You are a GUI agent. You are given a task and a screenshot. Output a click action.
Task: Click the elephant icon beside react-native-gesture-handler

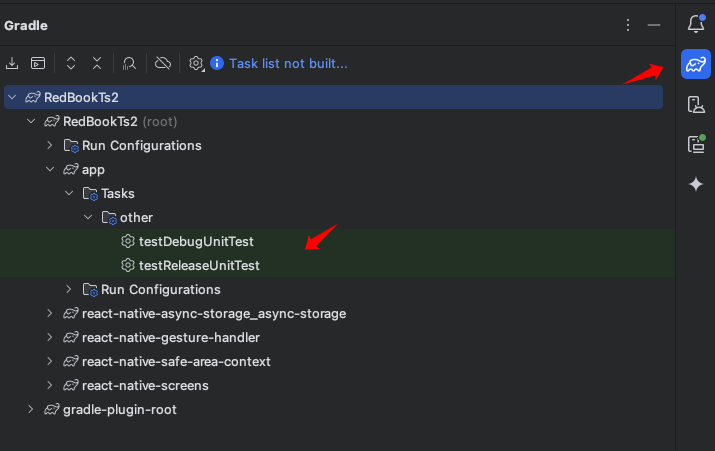pyautogui.click(x=71, y=337)
